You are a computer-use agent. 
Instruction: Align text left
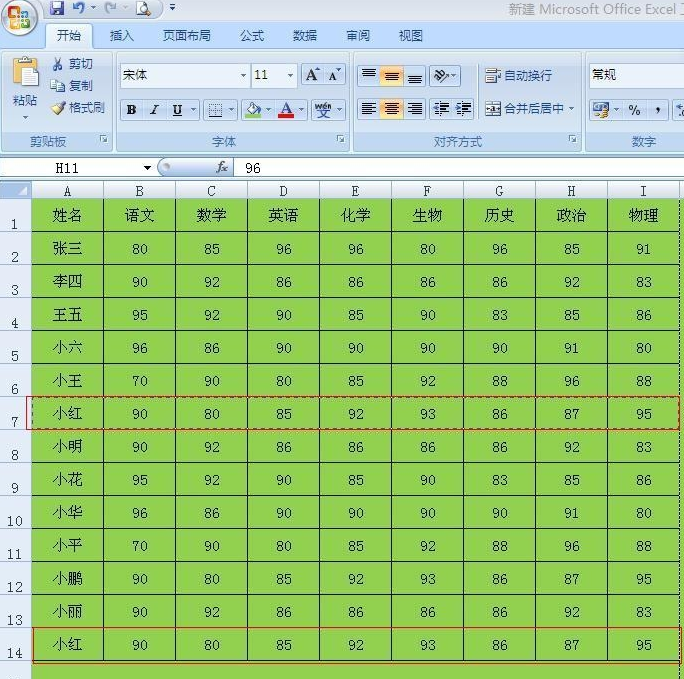369,109
